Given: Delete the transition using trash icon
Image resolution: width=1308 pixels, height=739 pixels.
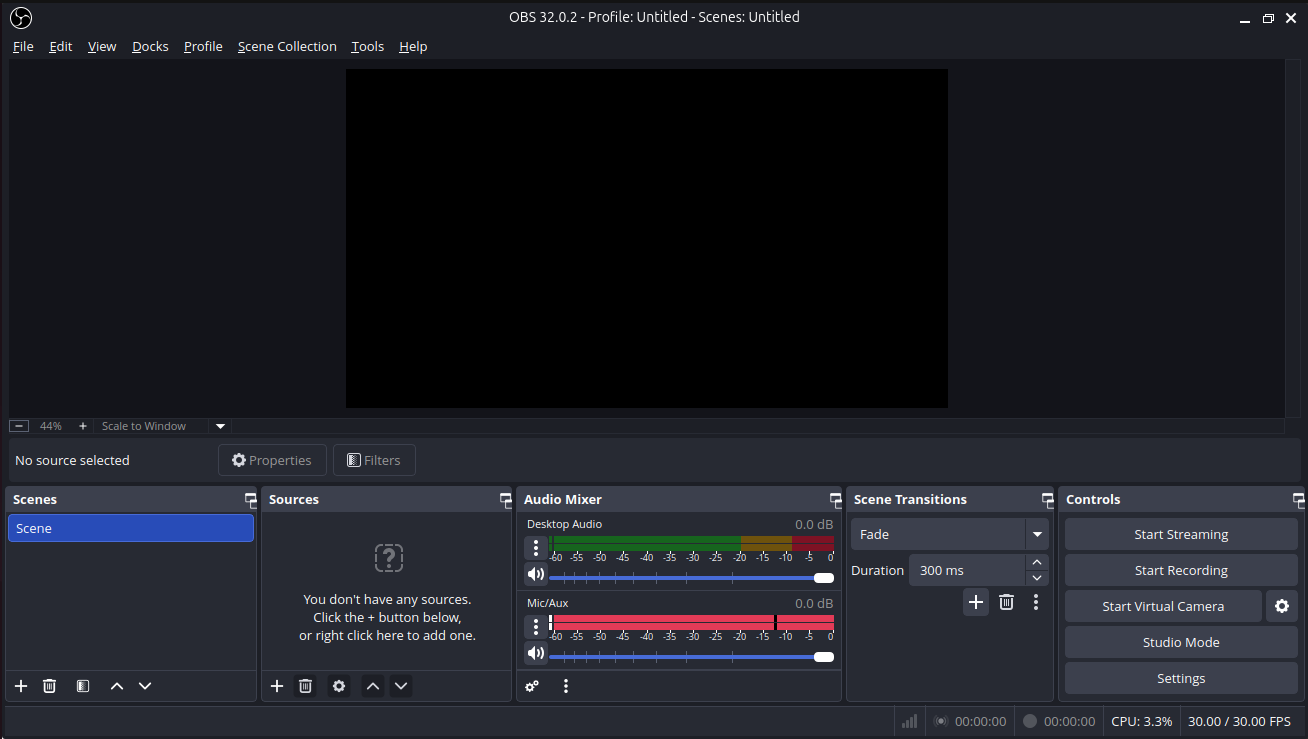Looking at the screenshot, I should click(x=1007, y=602).
